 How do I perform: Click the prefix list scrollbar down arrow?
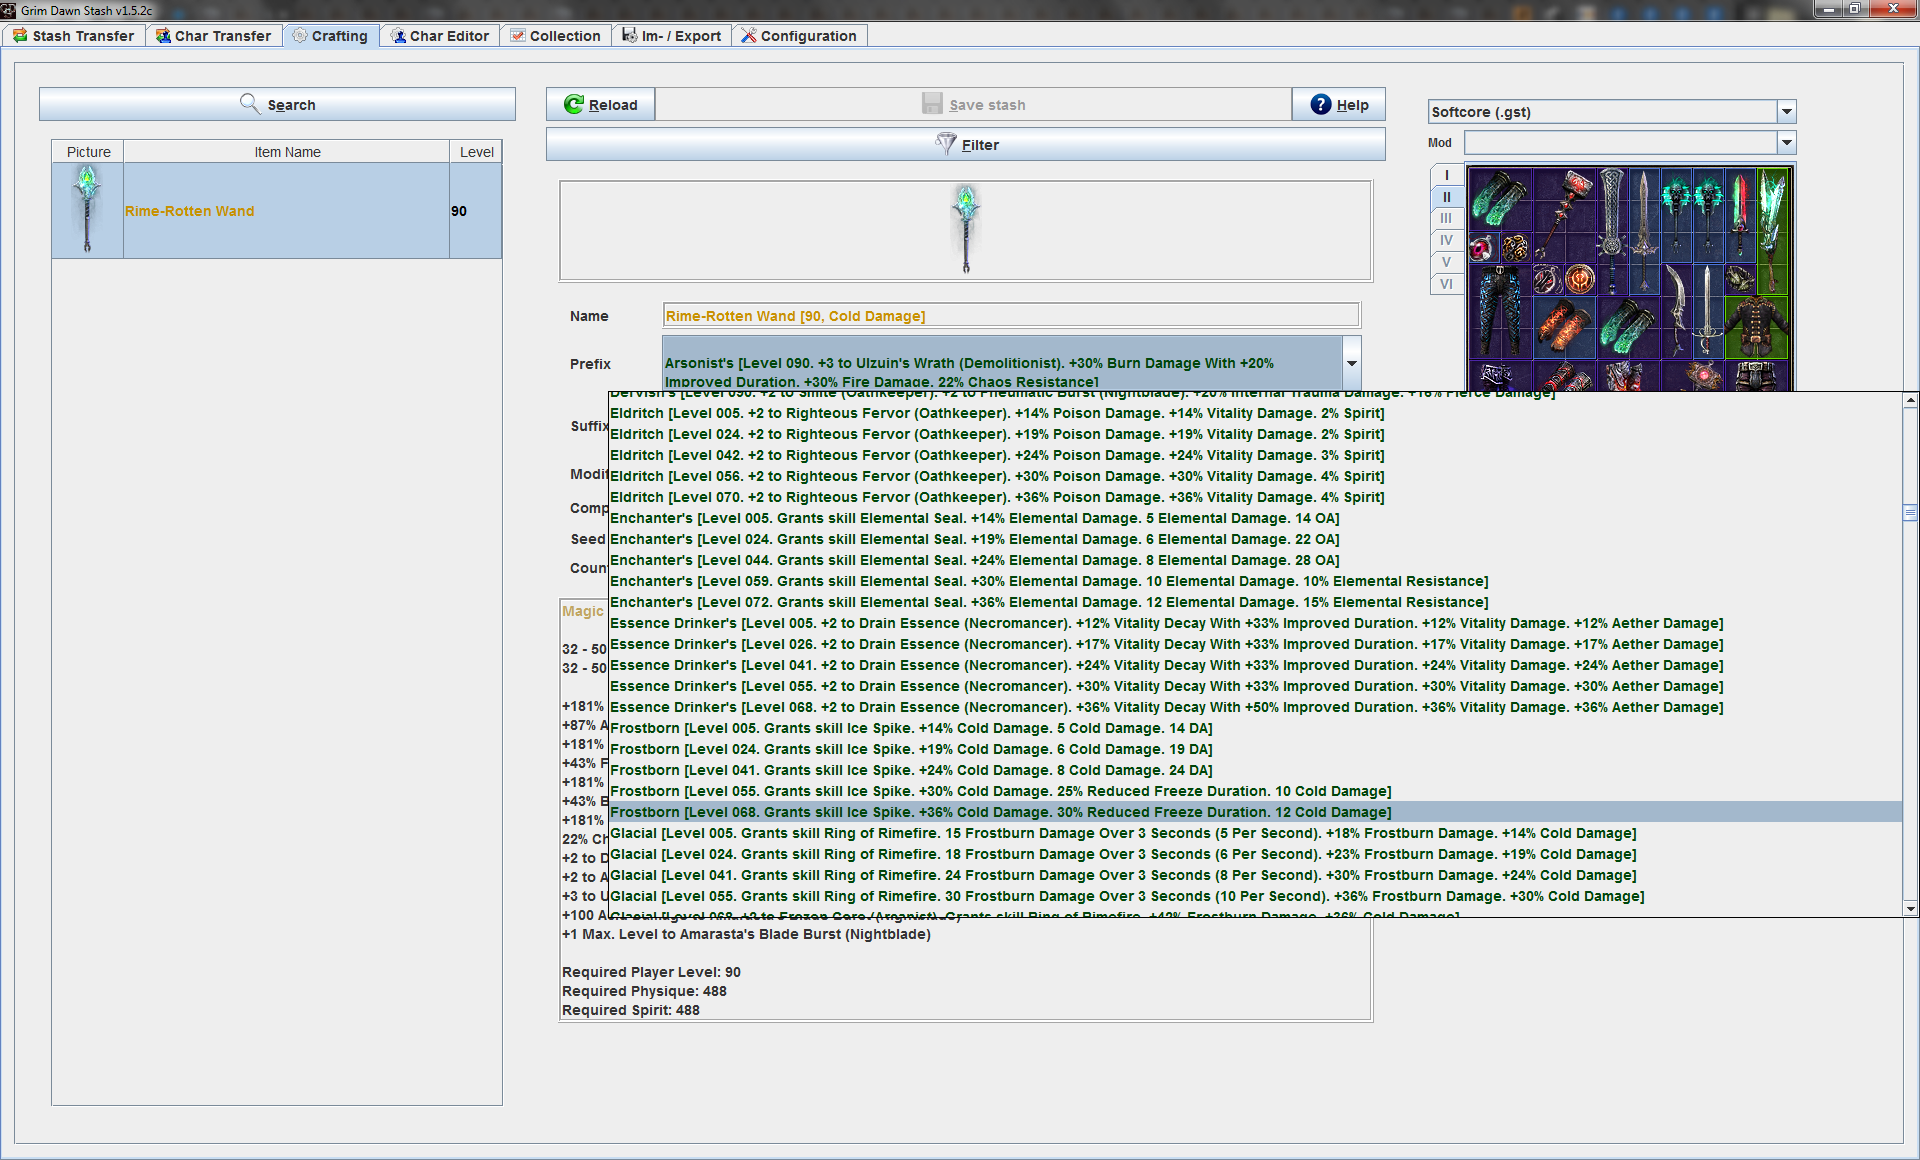(1910, 909)
